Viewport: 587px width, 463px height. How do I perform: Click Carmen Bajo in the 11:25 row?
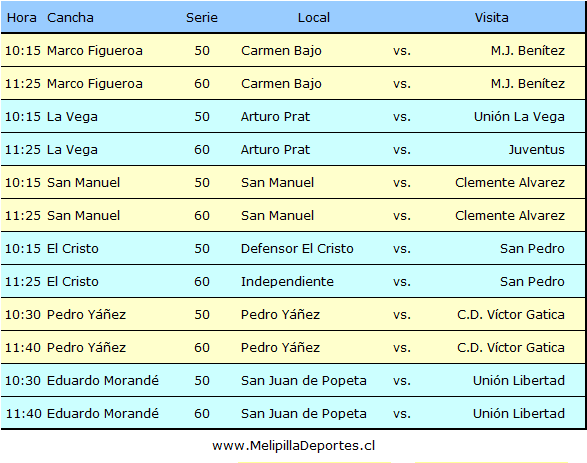click(281, 83)
